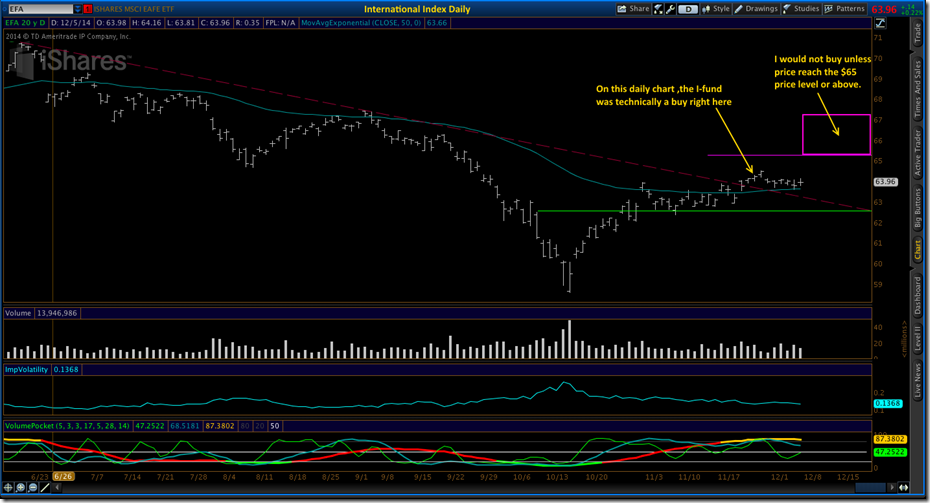Click the 63.66 moving average value
The image size is (930, 503).
coord(437,23)
